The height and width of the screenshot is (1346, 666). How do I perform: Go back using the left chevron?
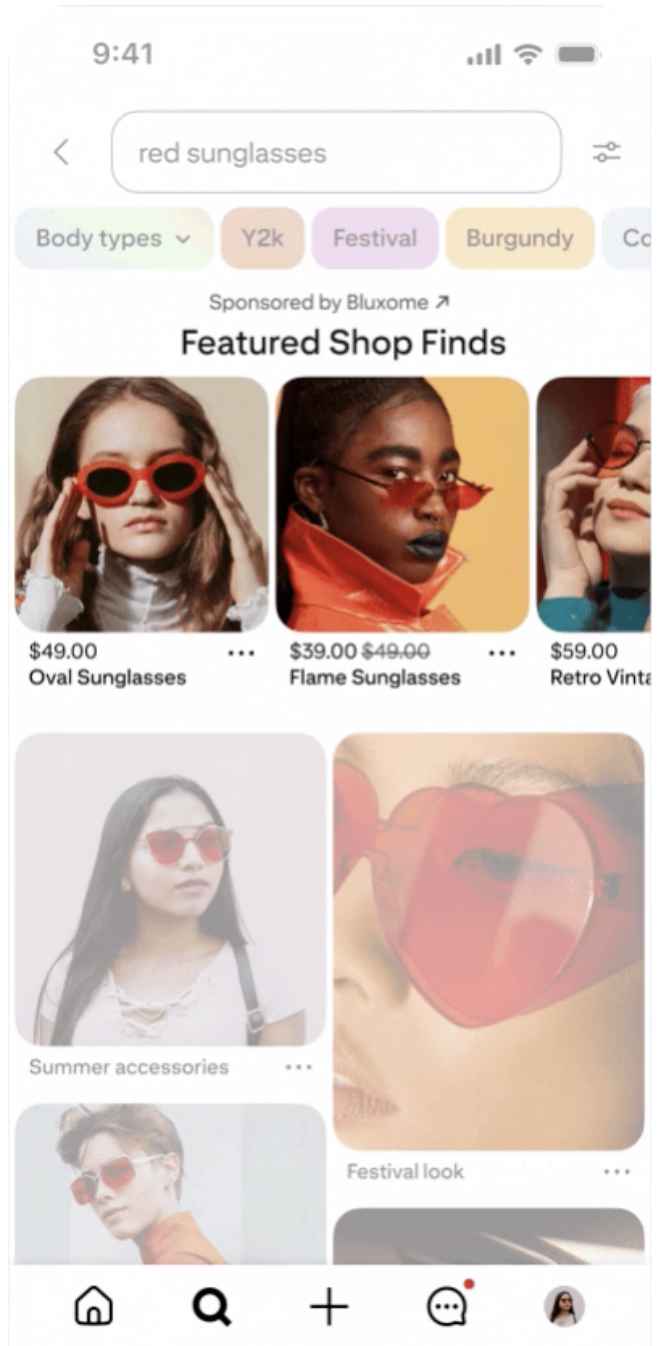point(61,152)
